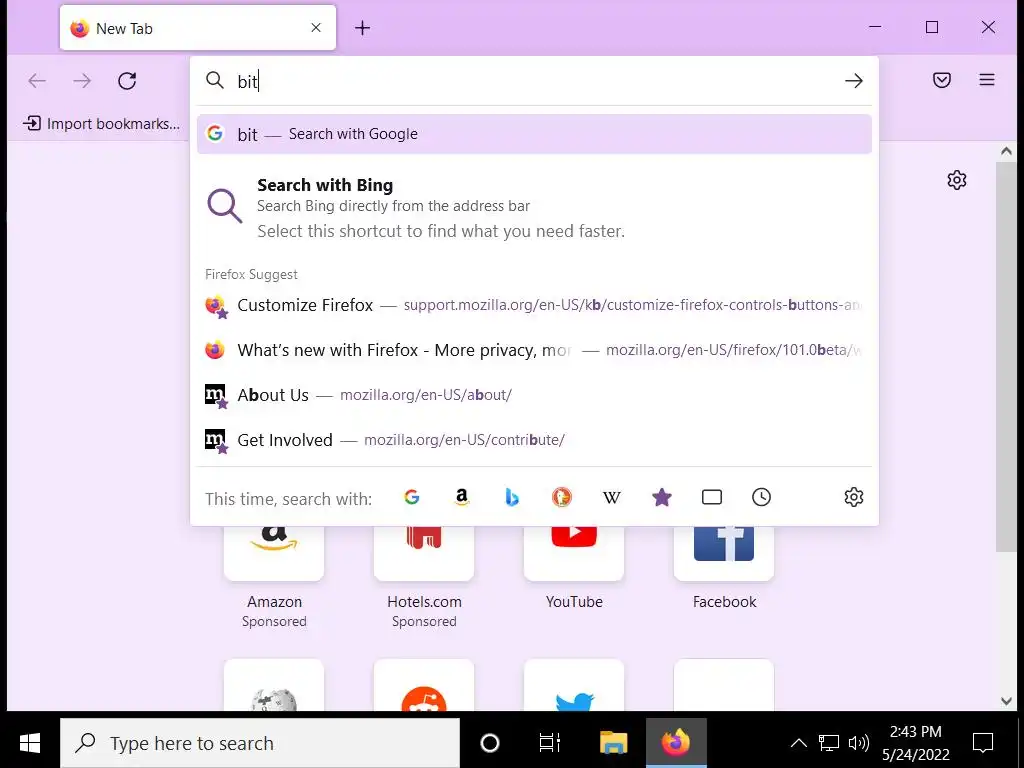Open the Twitter shortcut tile
Screen dimensions: 1024x768
point(574,686)
